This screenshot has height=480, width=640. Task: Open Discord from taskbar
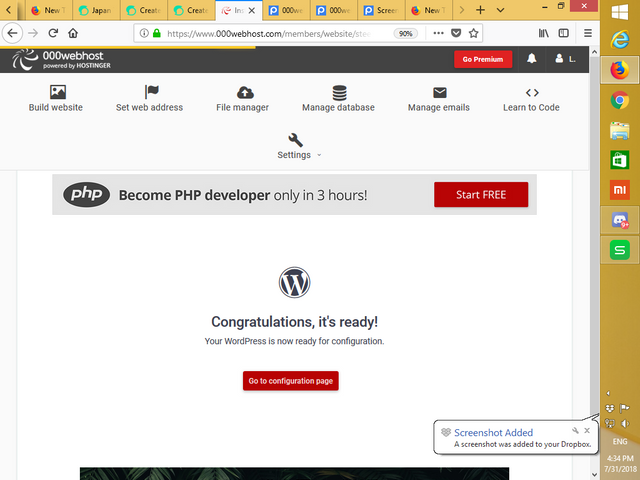[x=620, y=220]
